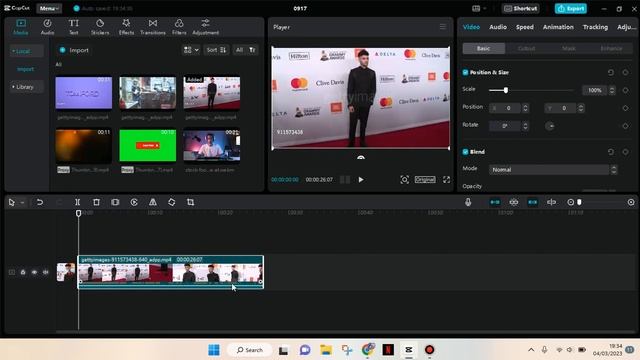Screen dimensions: 640x360
Task: Open the Filters tab
Action: pyautogui.click(x=179, y=27)
